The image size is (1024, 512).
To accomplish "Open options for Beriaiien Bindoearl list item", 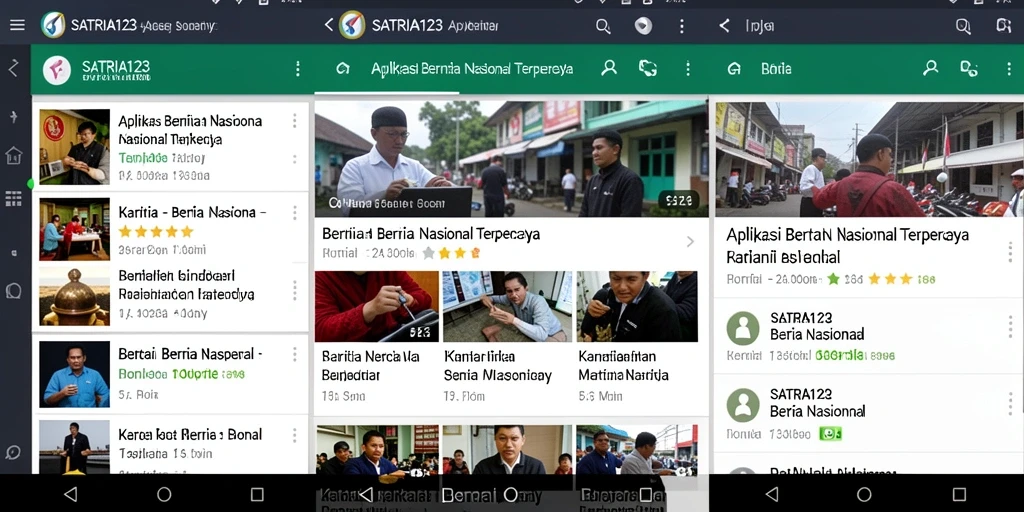I will (295, 290).
